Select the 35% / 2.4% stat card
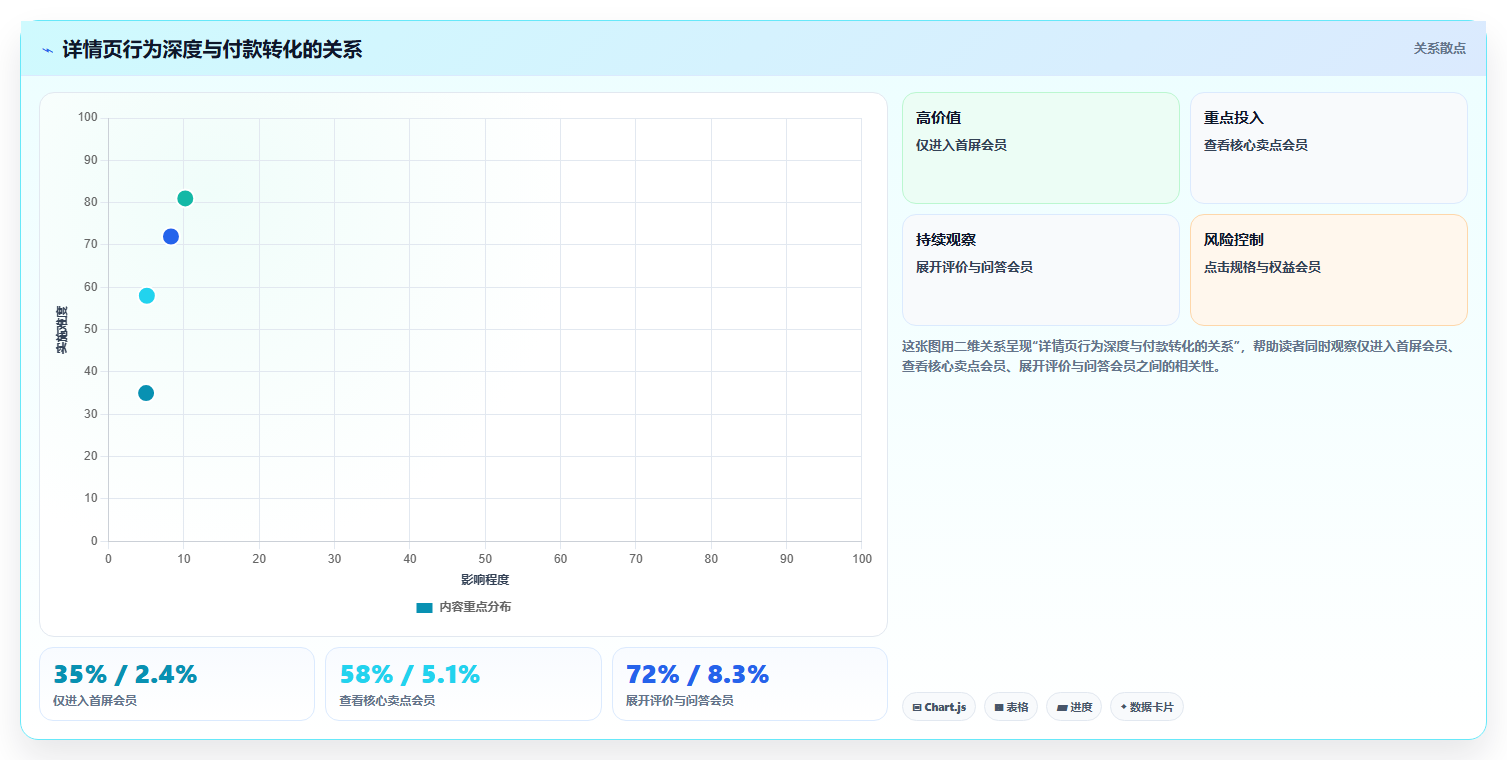This screenshot has width=1507, height=760. pyautogui.click(x=177, y=684)
